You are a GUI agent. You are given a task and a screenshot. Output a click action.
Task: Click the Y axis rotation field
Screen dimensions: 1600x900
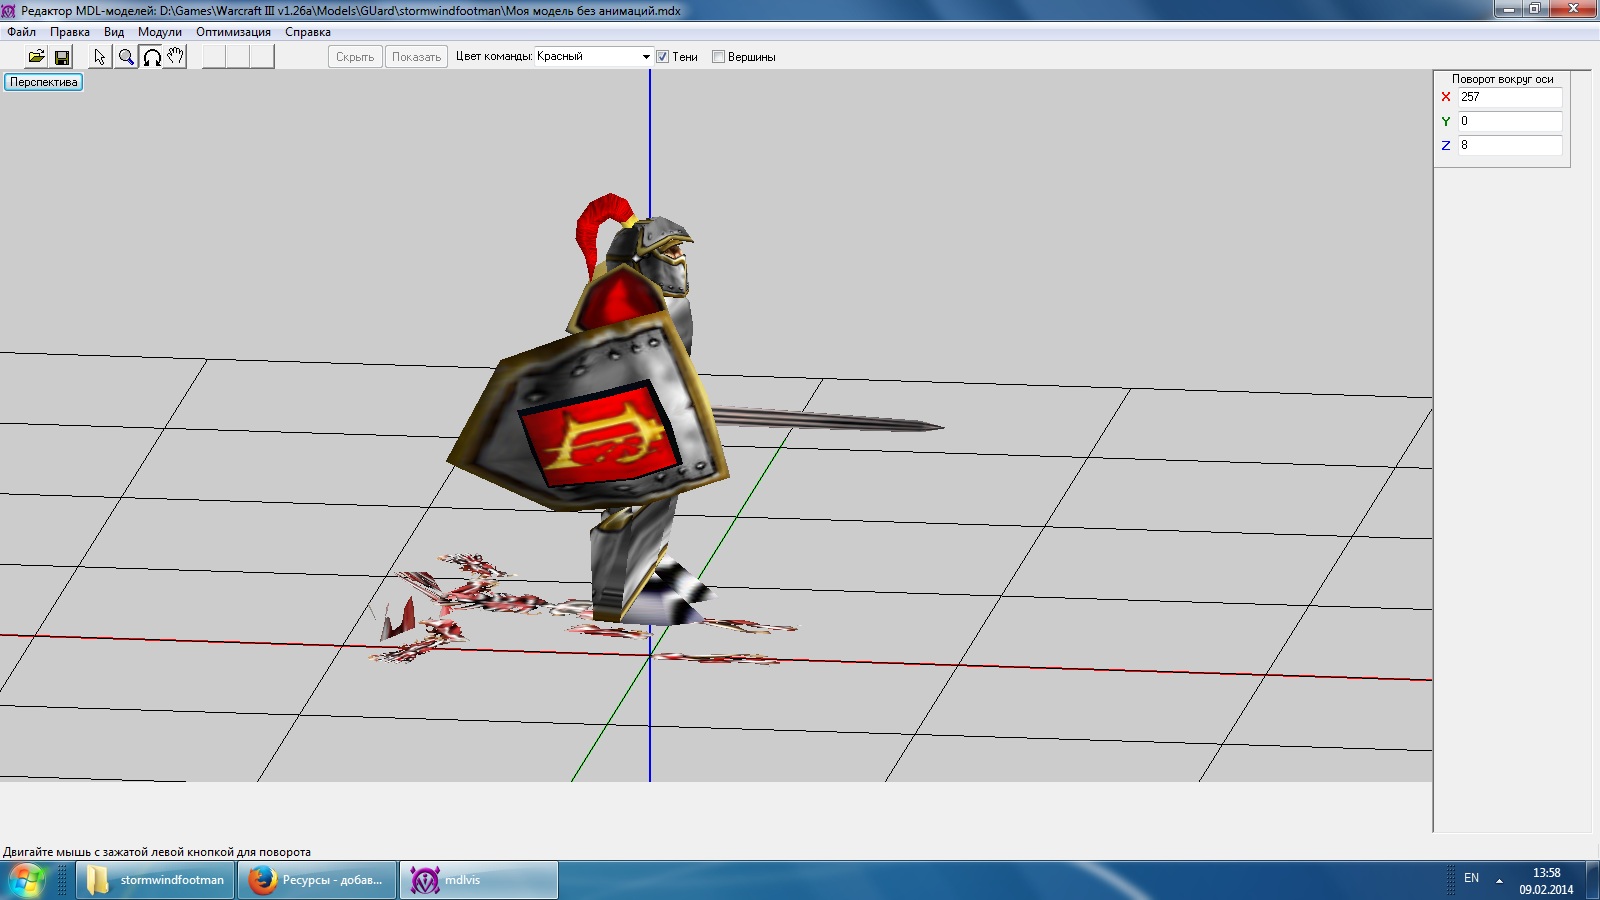[1509, 121]
